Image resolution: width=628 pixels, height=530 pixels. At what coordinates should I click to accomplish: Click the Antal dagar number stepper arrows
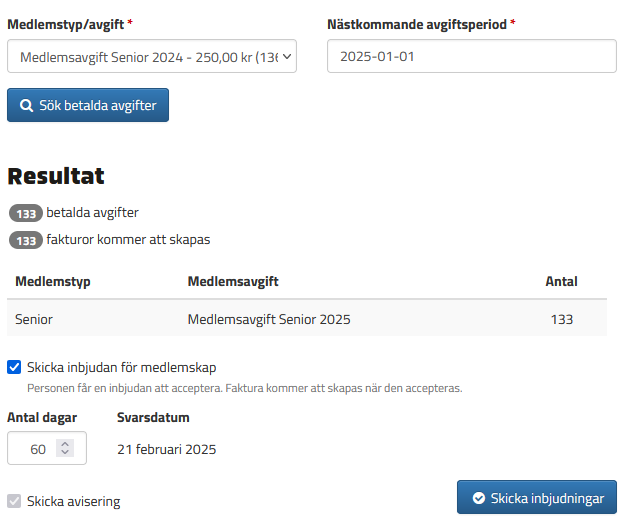66,449
